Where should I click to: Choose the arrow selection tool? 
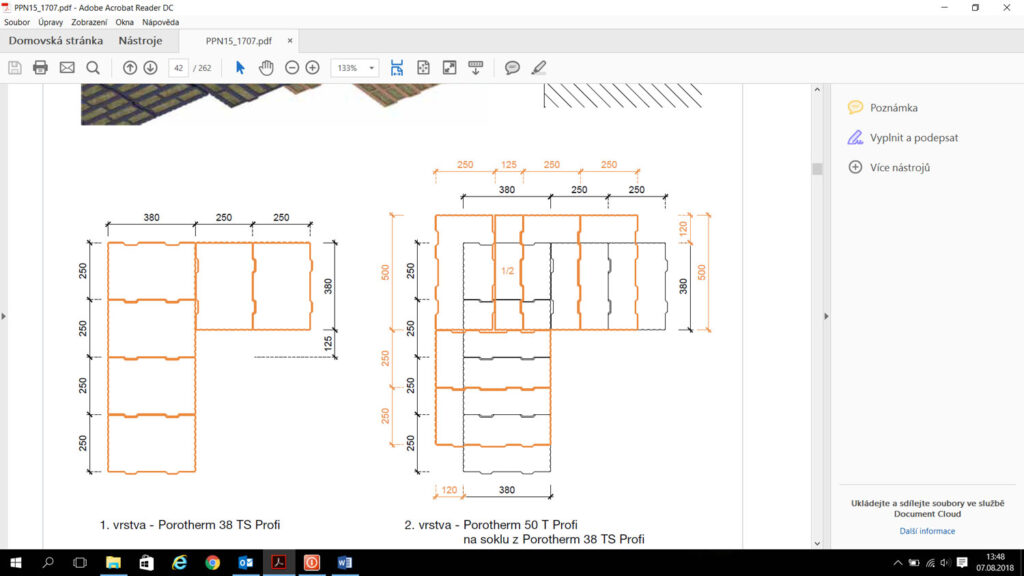[x=240, y=67]
